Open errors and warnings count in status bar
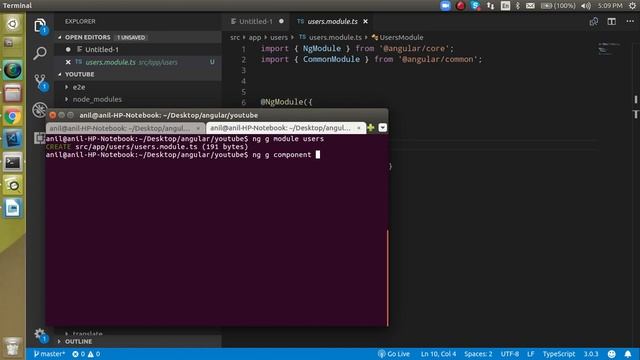This screenshot has height=360, width=640. [x=86, y=354]
